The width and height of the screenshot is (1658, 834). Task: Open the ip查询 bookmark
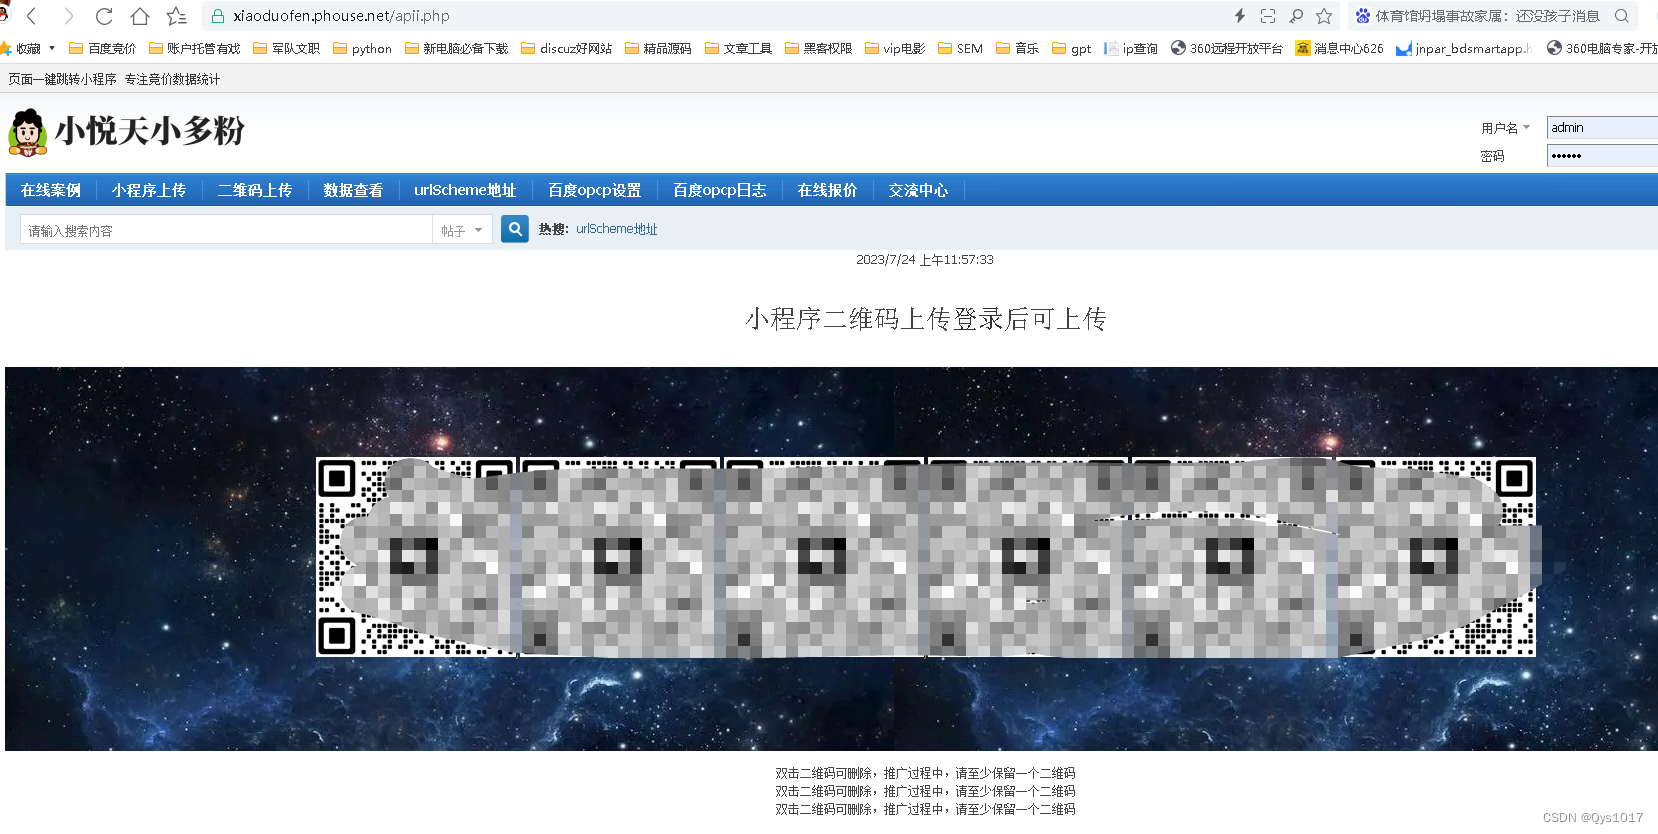click(x=1130, y=48)
